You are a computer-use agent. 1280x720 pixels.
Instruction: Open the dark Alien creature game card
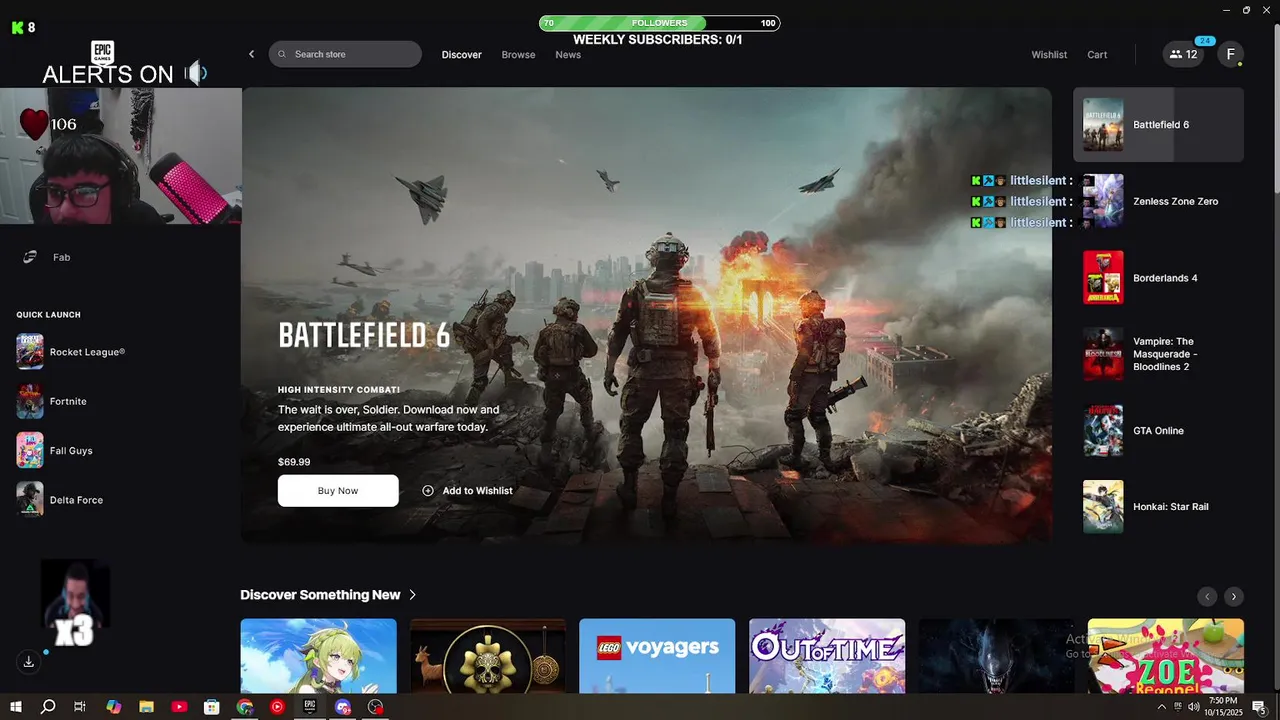tap(996, 656)
